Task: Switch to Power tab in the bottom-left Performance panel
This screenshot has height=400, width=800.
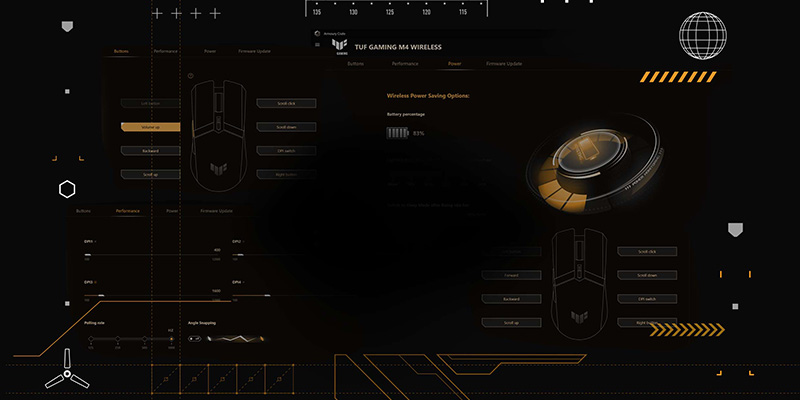Action: (172, 211)
